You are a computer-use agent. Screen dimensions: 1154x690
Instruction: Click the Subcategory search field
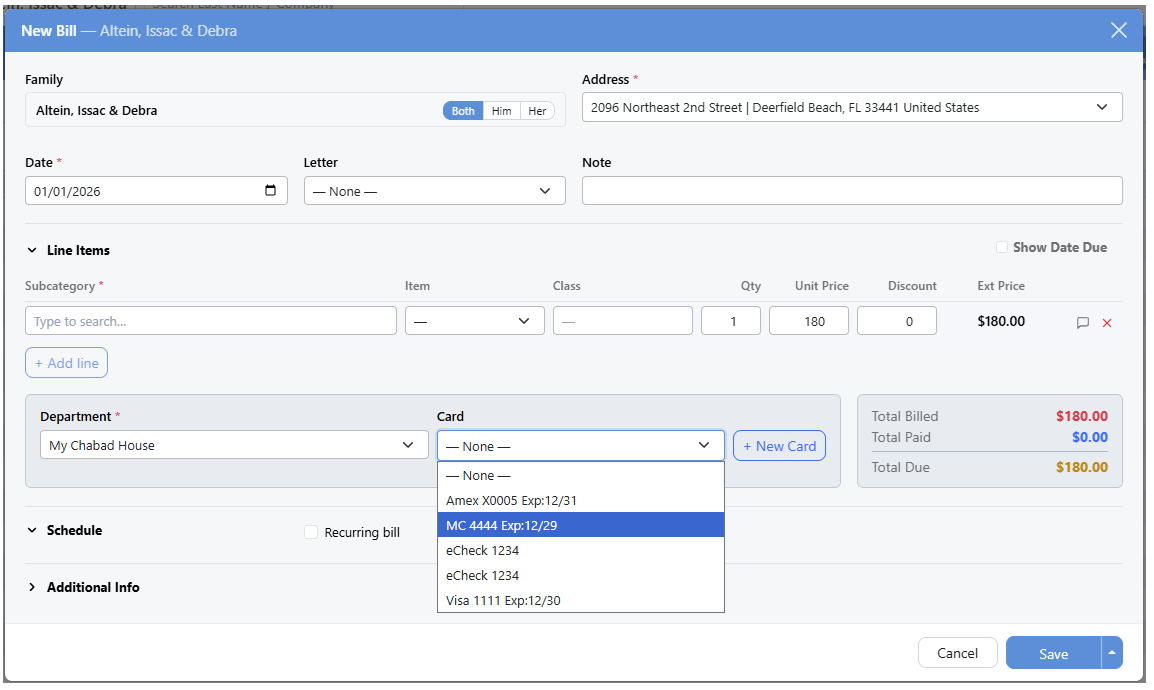point(210,321)
